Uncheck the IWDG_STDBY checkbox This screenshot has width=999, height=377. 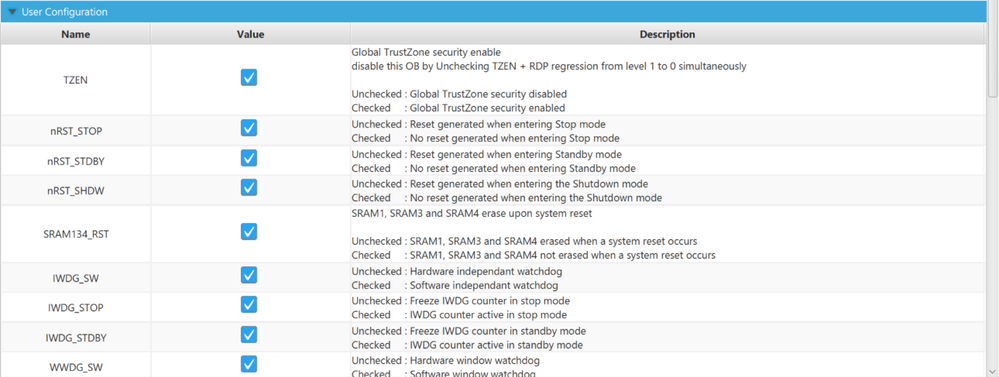[249, 334]
